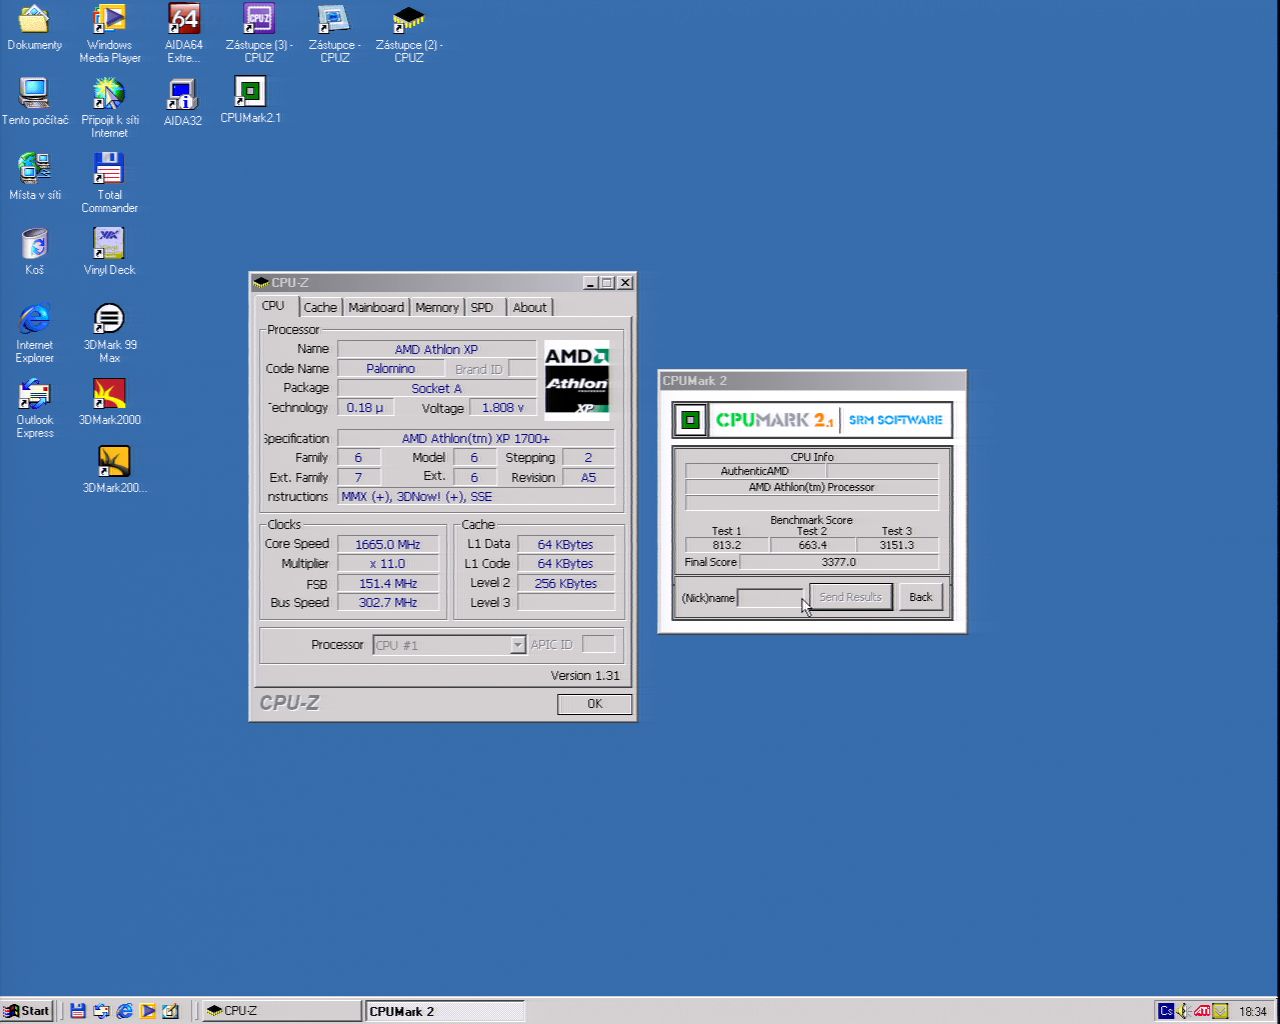Open the Dokumenty folder icon
1280x1024 pixels.
coord(34,28)
